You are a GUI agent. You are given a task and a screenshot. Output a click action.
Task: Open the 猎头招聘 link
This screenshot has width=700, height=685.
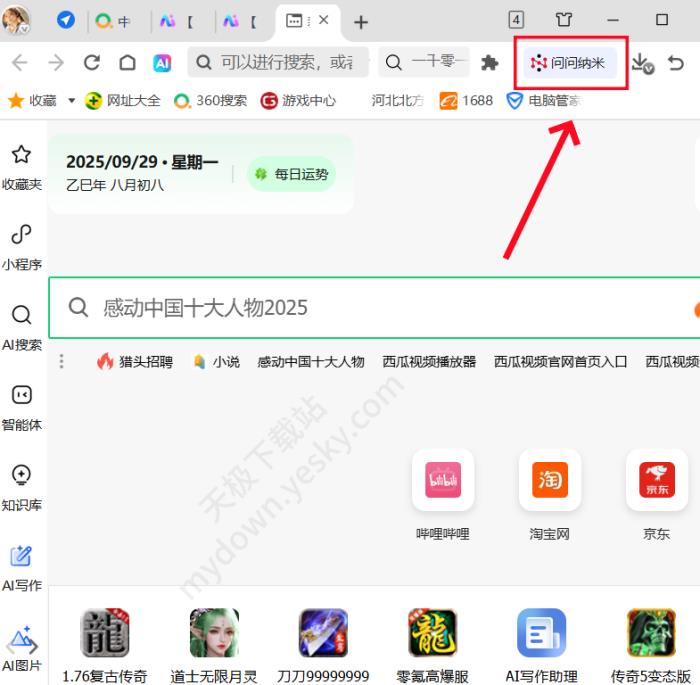(135, 362)
